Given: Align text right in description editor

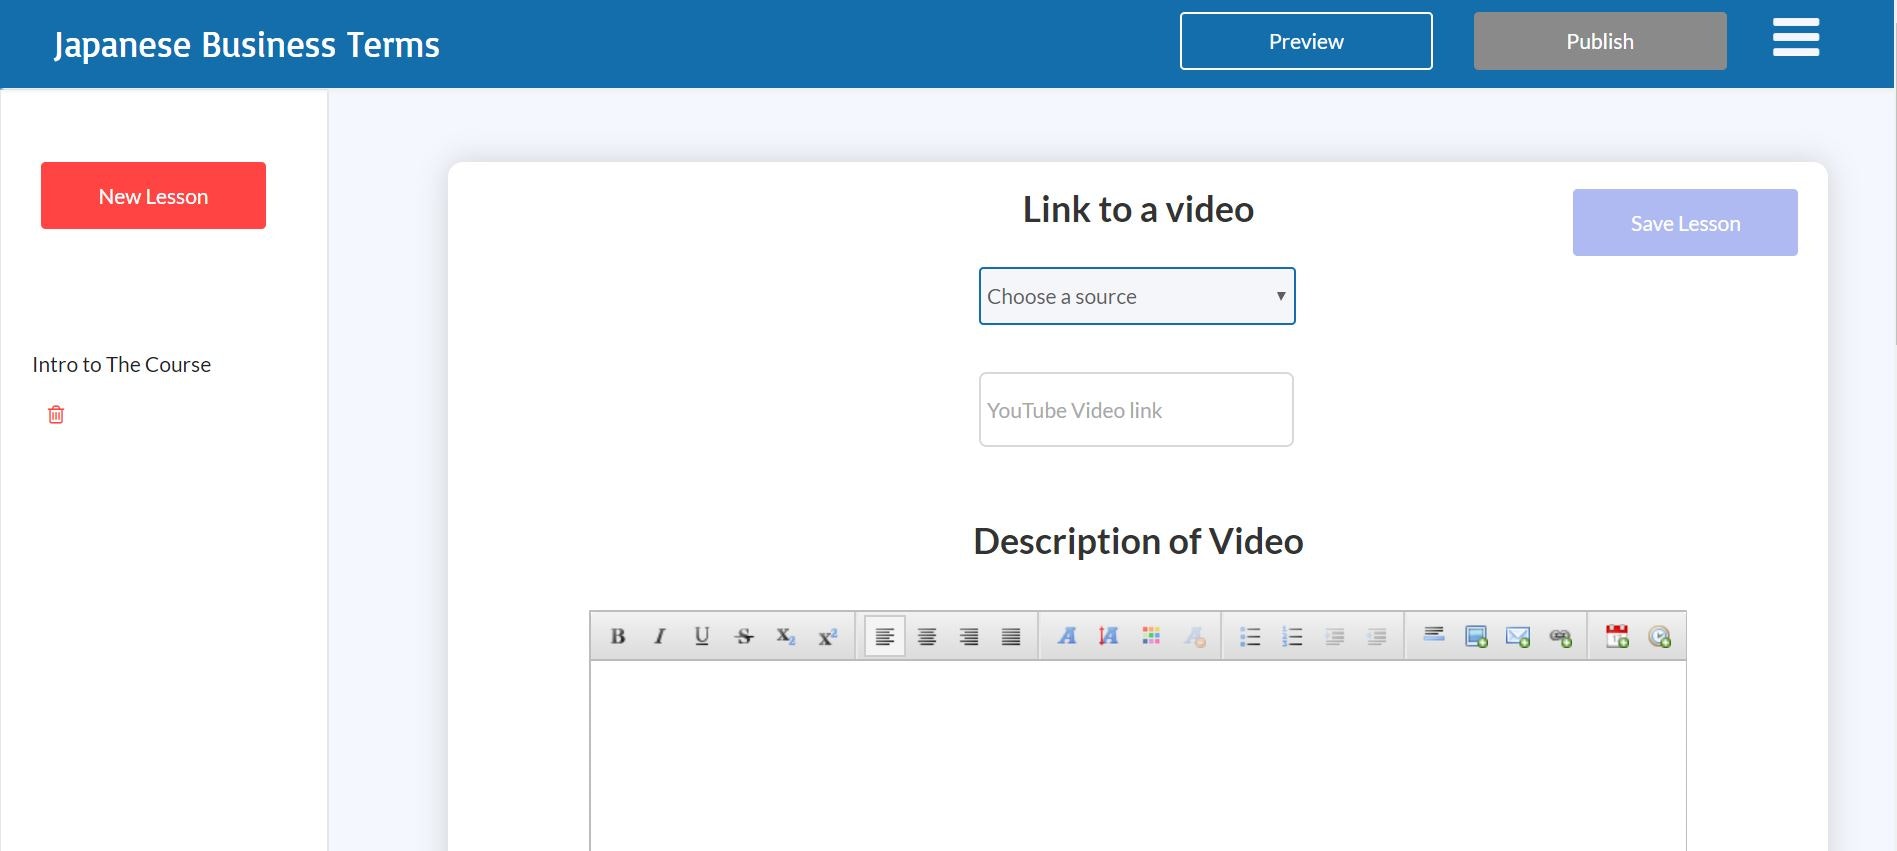Looking at the screenshot, I should coord(969,636).
